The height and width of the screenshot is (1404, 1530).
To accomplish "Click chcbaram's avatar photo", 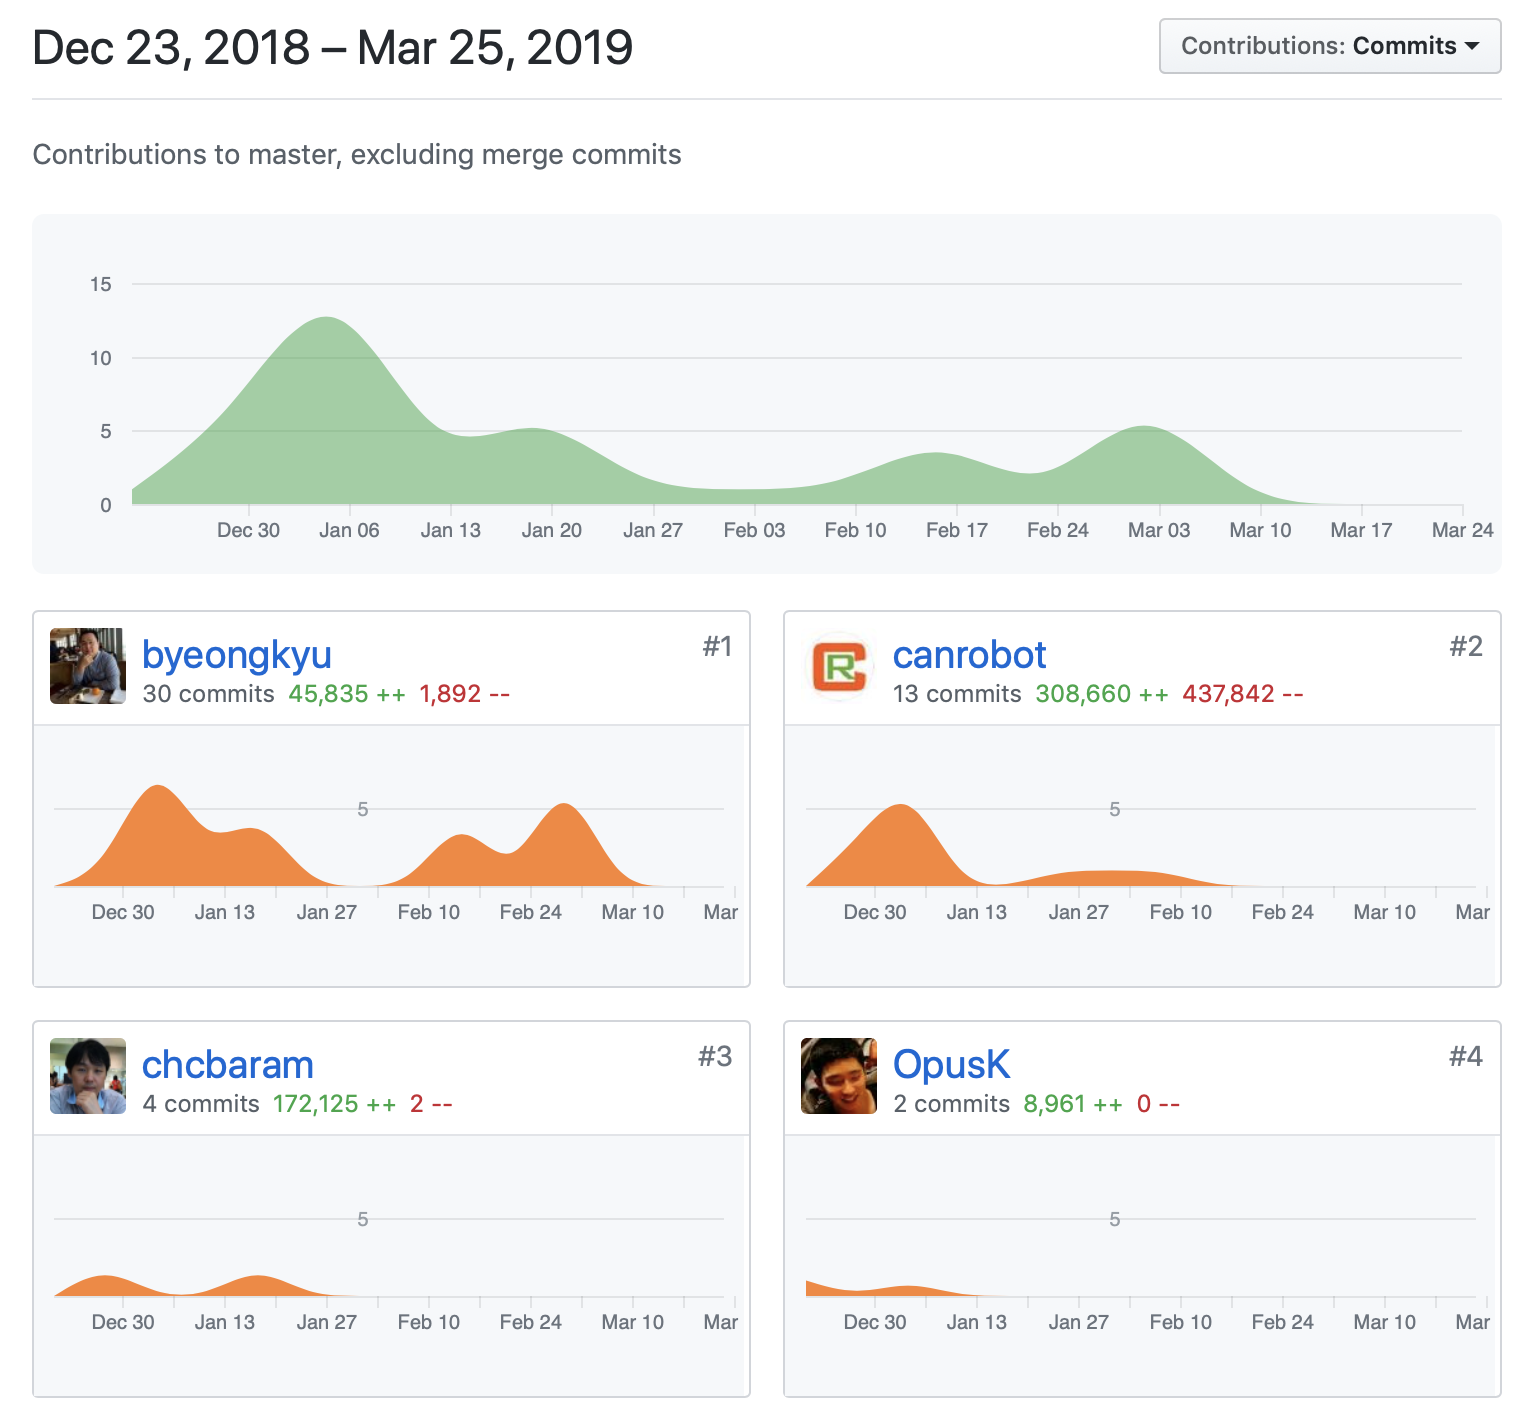I will [88, 1076].
